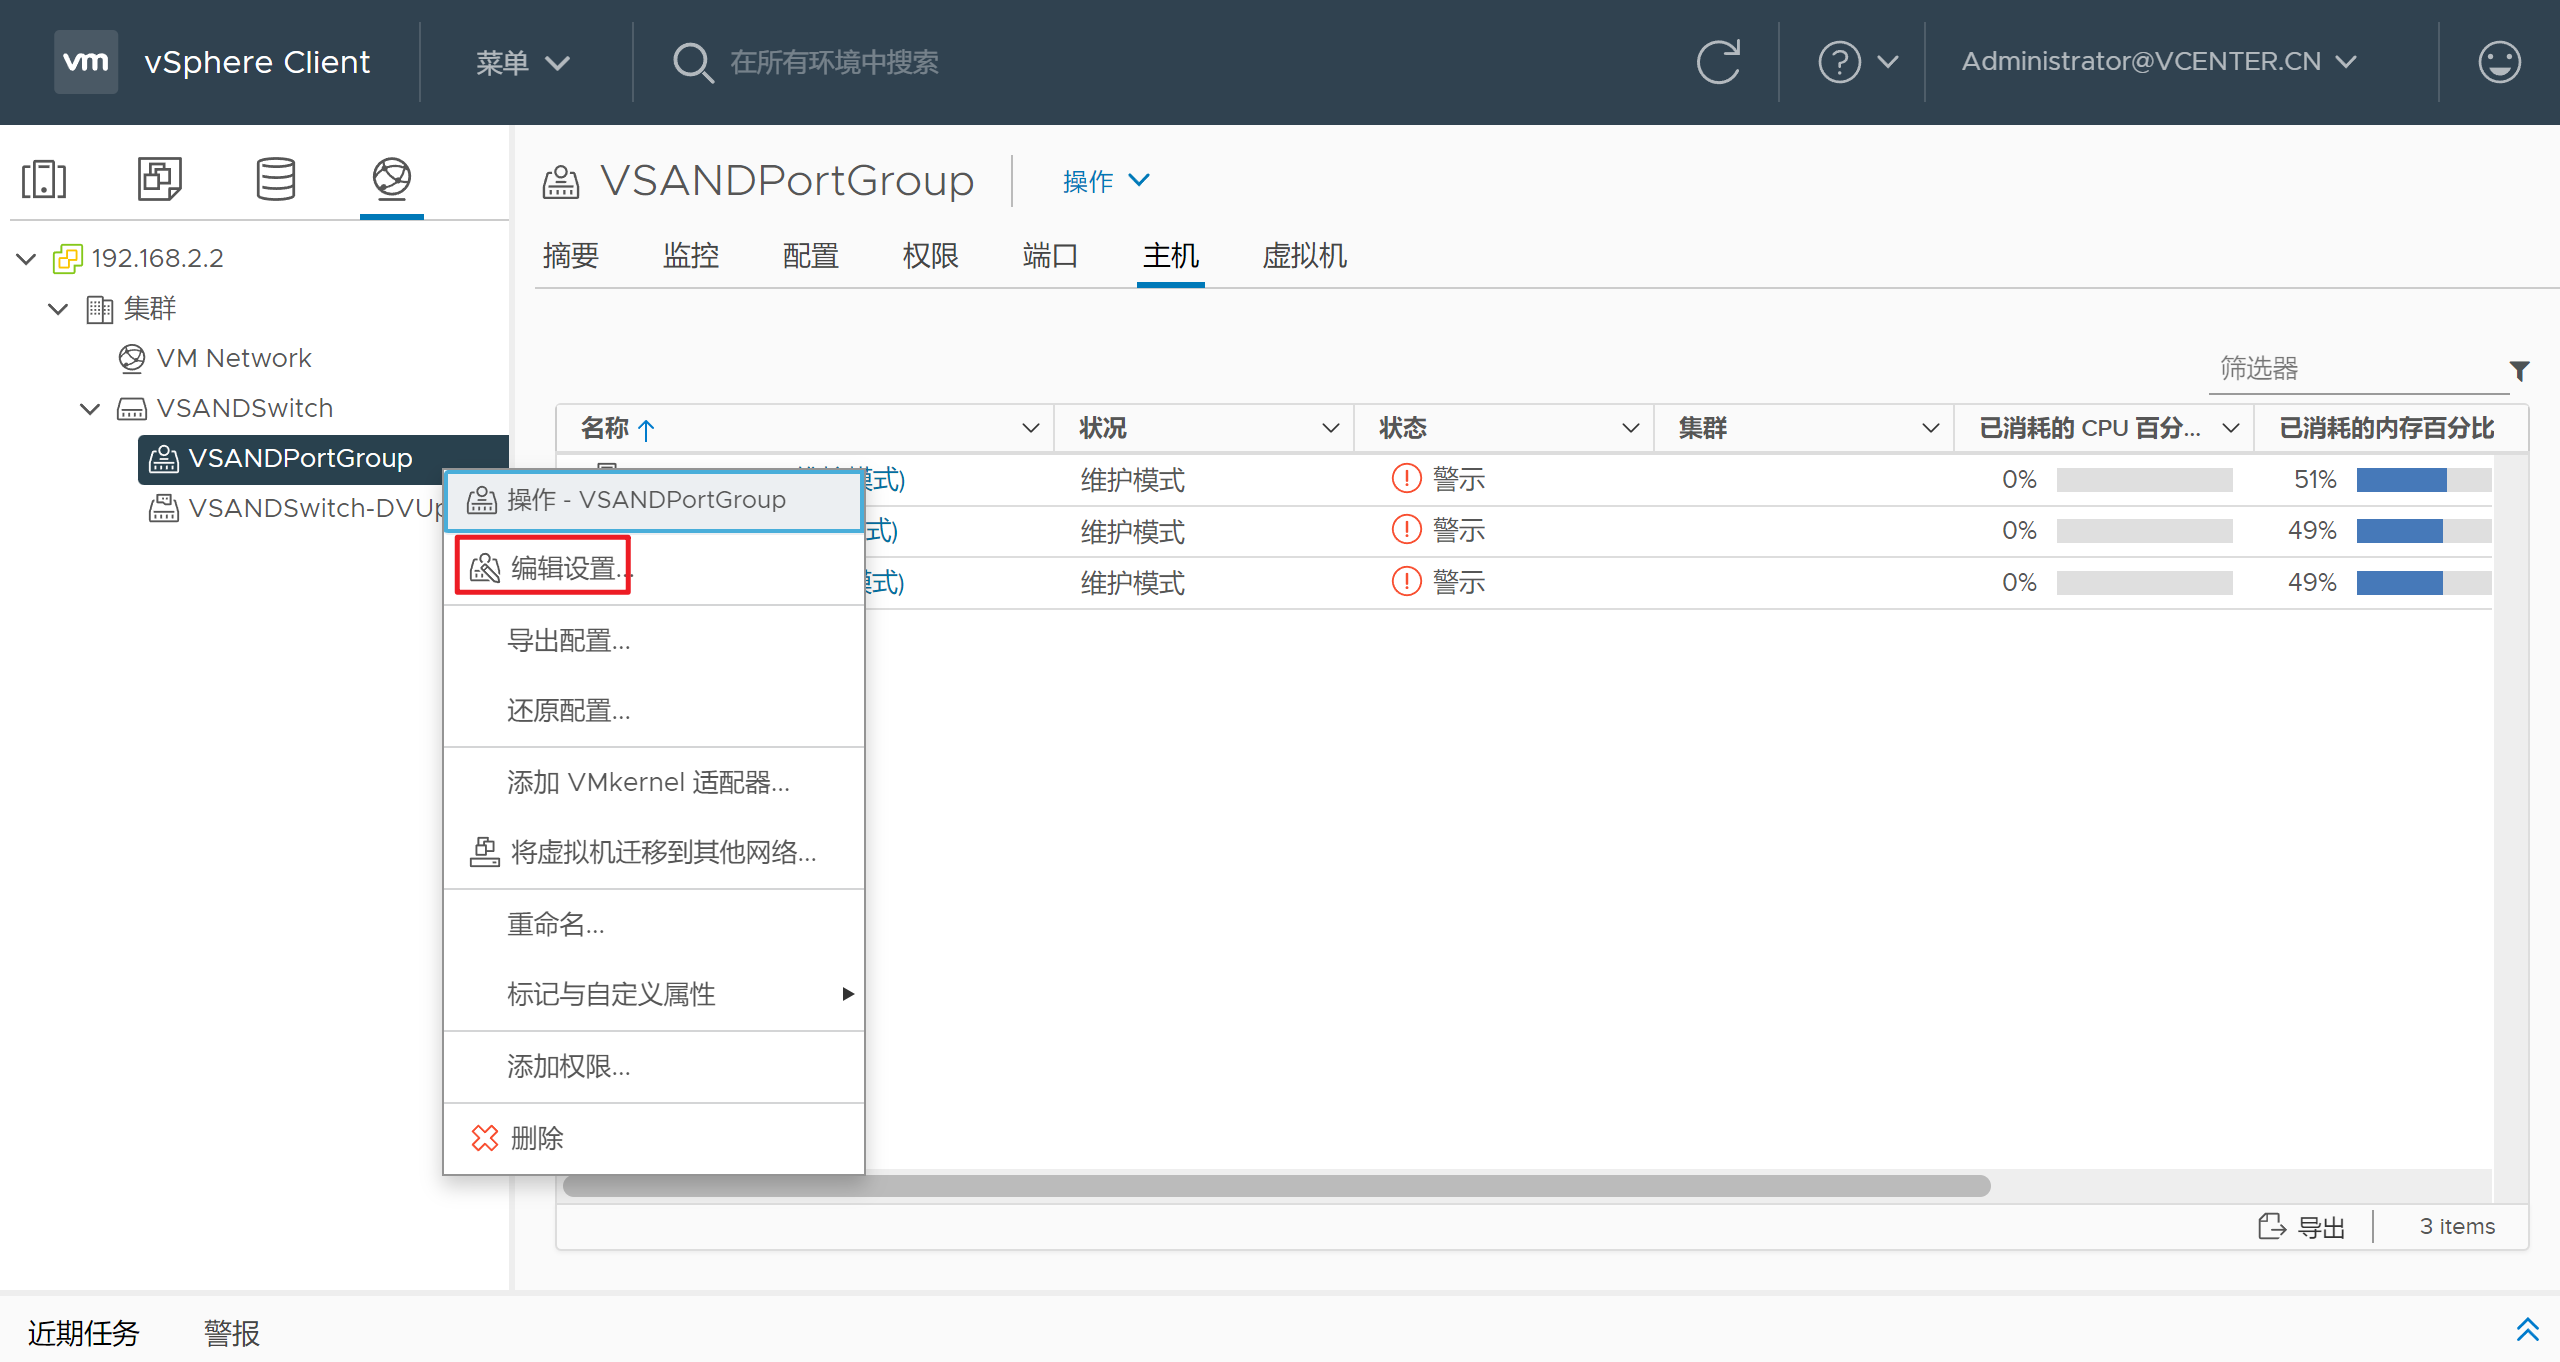Click the warning icon in the third host row
Viewport: 2560px width, 1362px height.
(1406, 582)
